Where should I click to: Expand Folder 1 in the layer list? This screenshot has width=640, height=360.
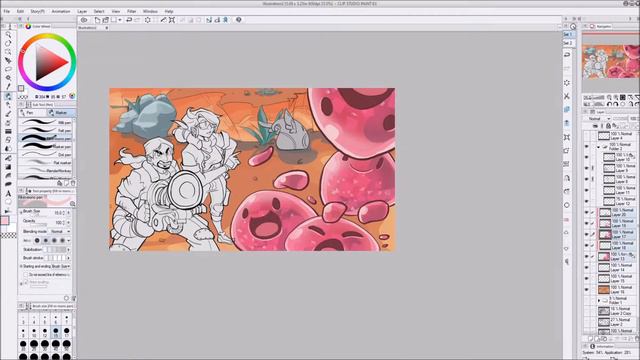[599, 300]
